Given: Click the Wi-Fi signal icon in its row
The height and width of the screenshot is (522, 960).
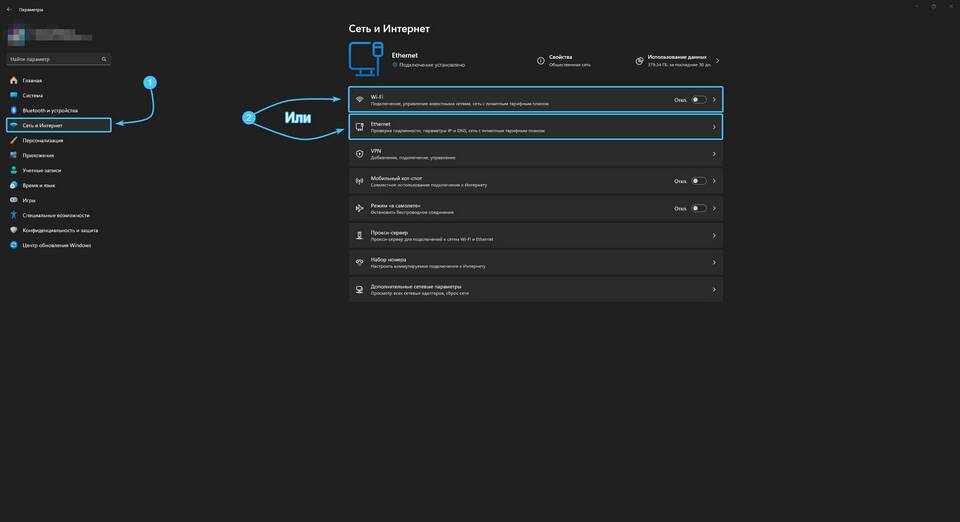Looking at the screenshot, I should [x=359, y=100].
